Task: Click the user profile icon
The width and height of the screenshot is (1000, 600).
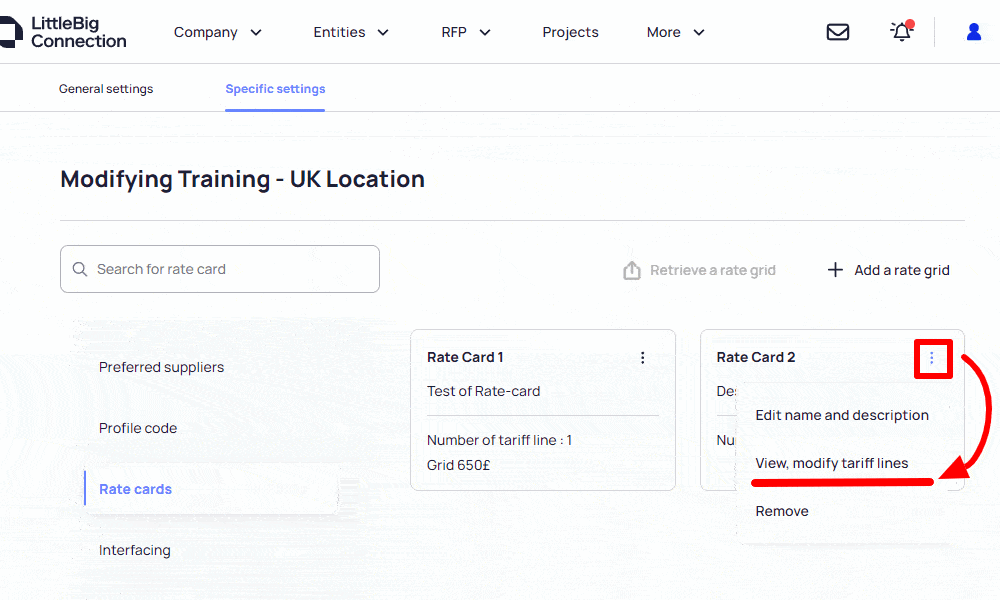Action: (x=973, y=31)
